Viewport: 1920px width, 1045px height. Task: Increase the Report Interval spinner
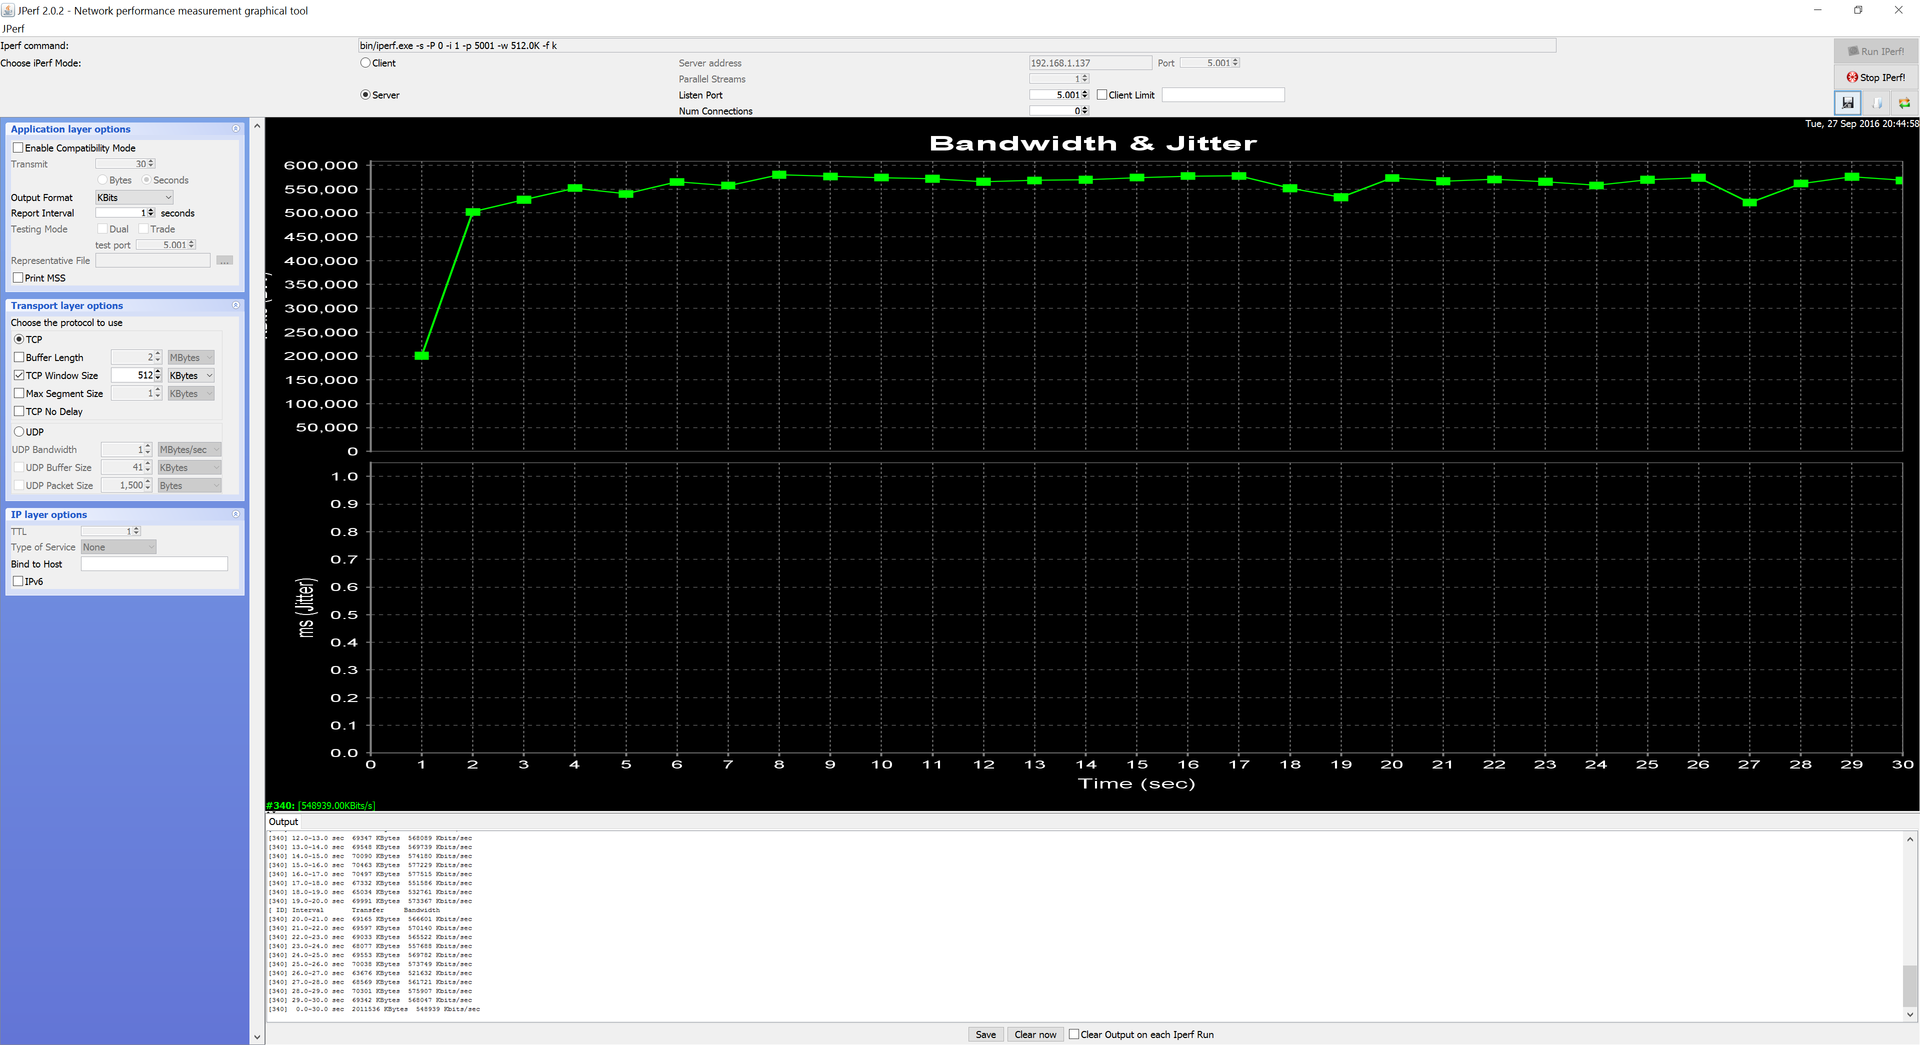pos(151,210)
